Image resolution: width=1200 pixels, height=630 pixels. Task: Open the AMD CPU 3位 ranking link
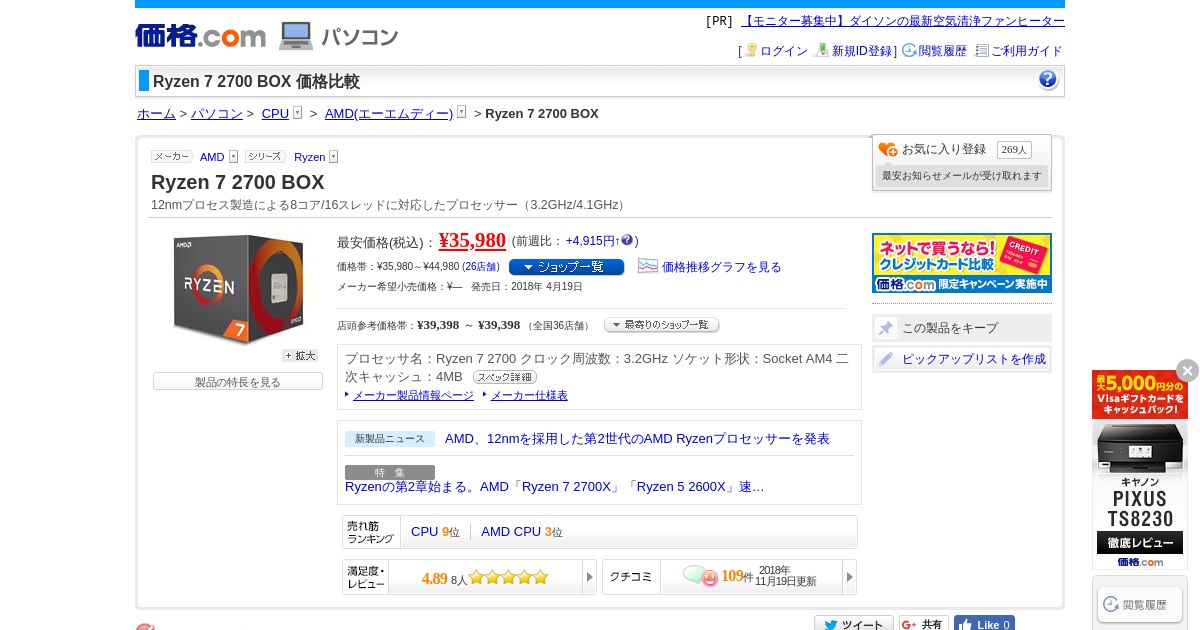[522, 532]
